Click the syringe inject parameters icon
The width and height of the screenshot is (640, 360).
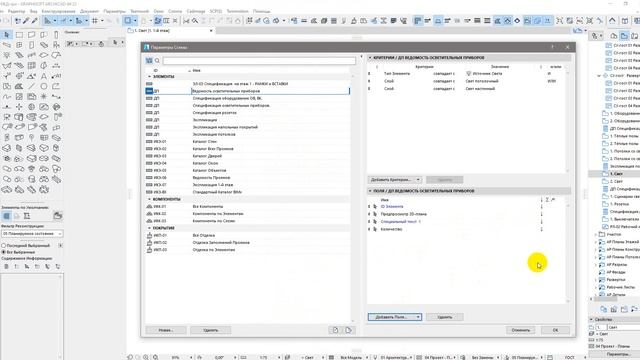click(34, 20)
